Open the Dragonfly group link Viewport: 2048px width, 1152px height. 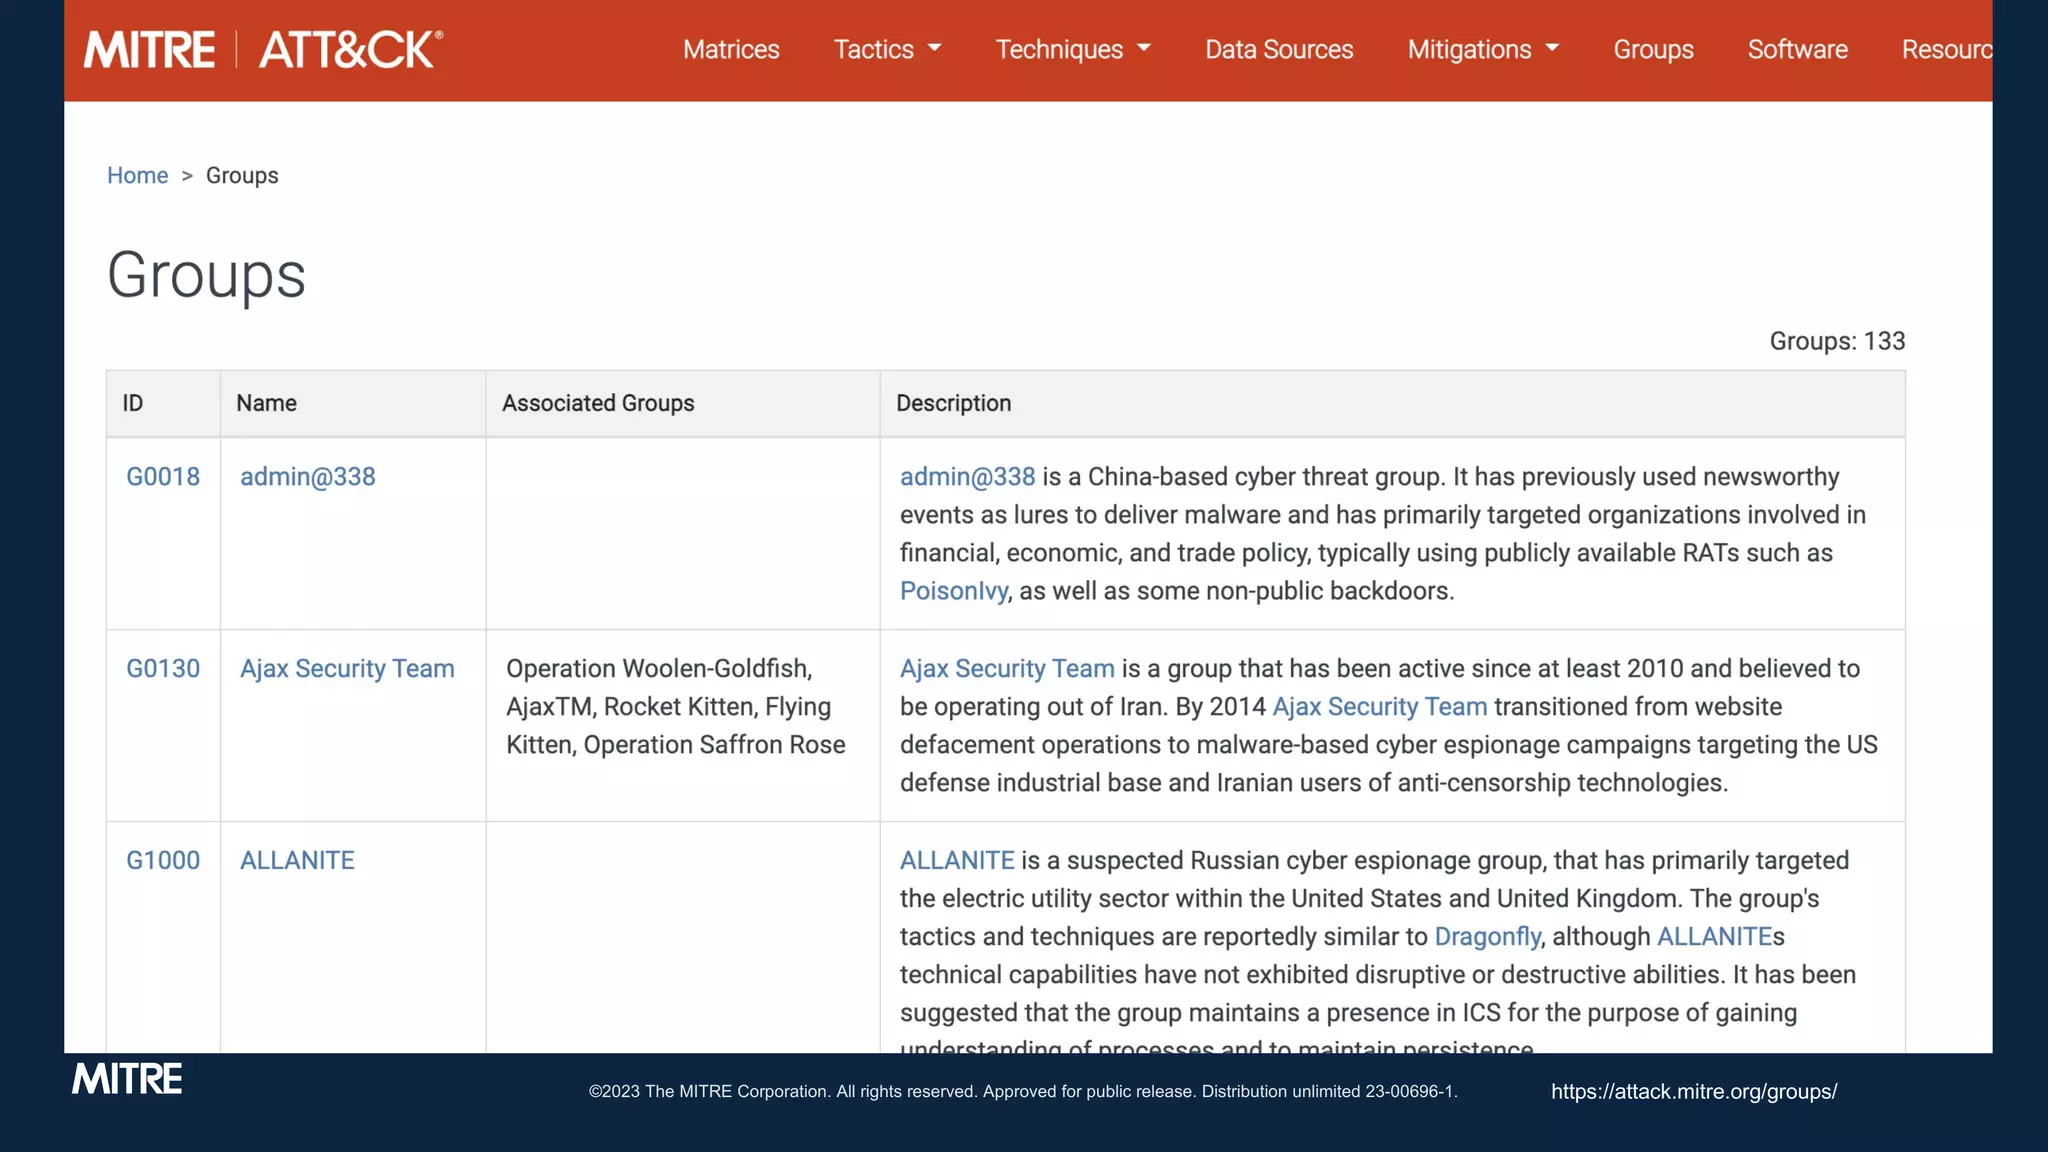tap(1487, 936)
